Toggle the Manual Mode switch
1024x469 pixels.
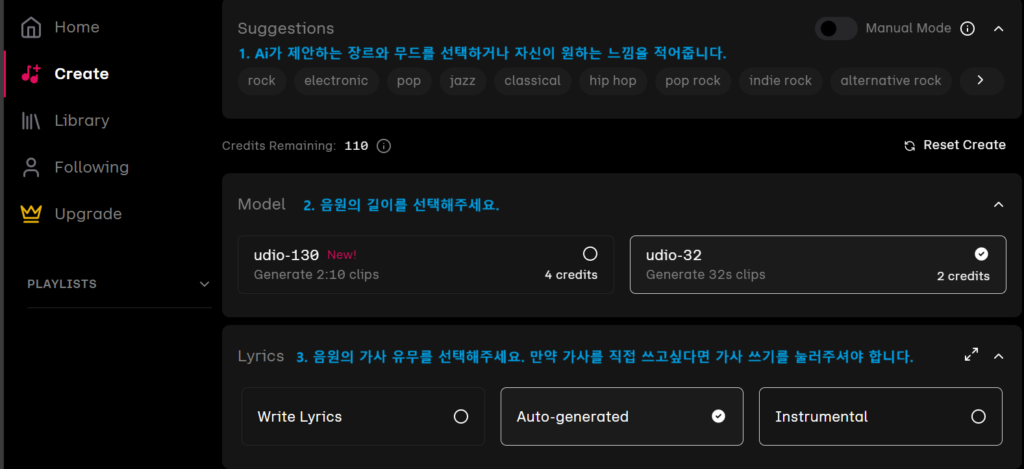tap(836, 29)
